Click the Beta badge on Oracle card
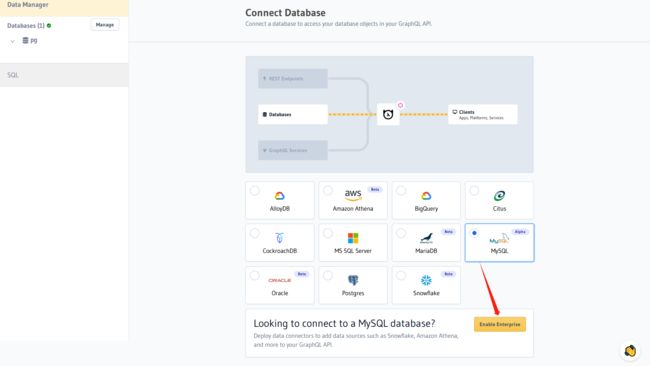This screenshot has height=366, width=650. click(302, 274)
